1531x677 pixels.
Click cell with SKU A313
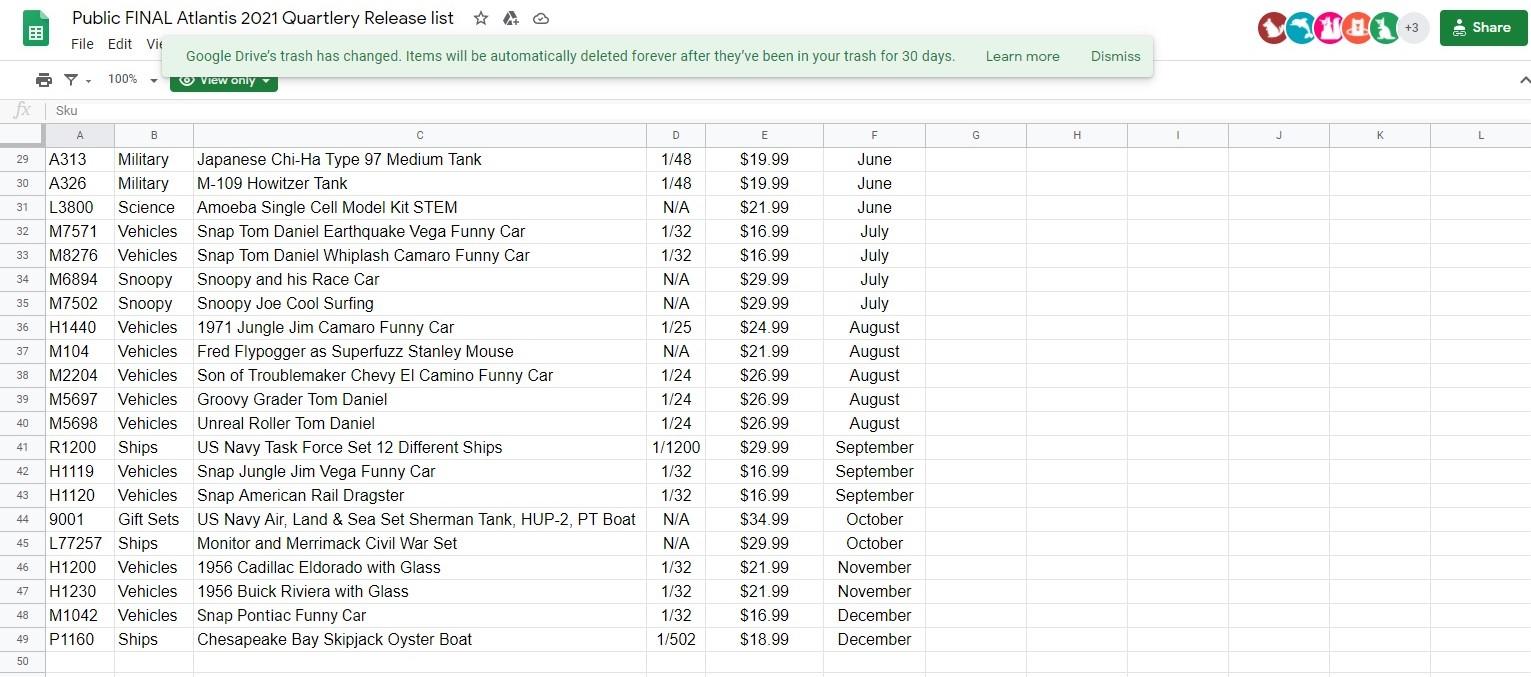(x=80, y=160)
